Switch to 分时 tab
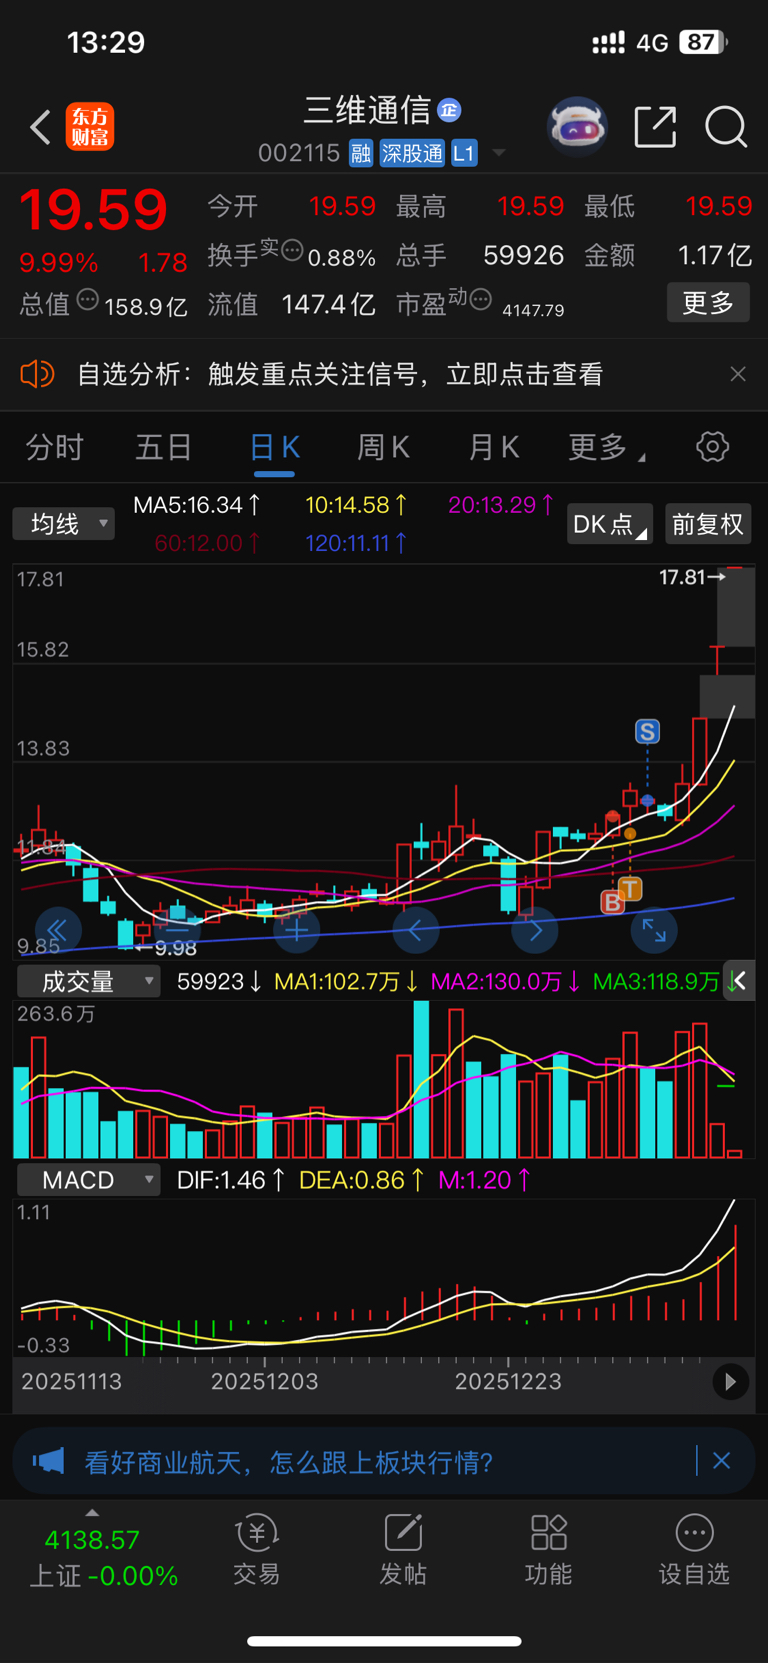The image size is (768, 1663). (x=55, y=447)
